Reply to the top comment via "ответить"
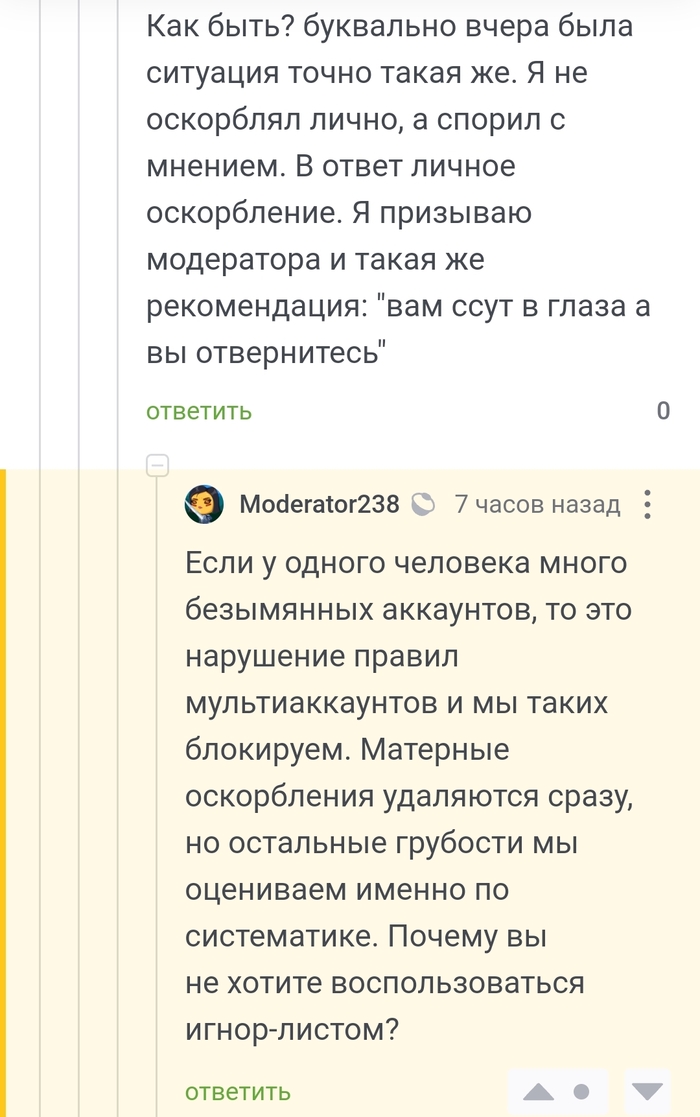 tap(199, 411)
